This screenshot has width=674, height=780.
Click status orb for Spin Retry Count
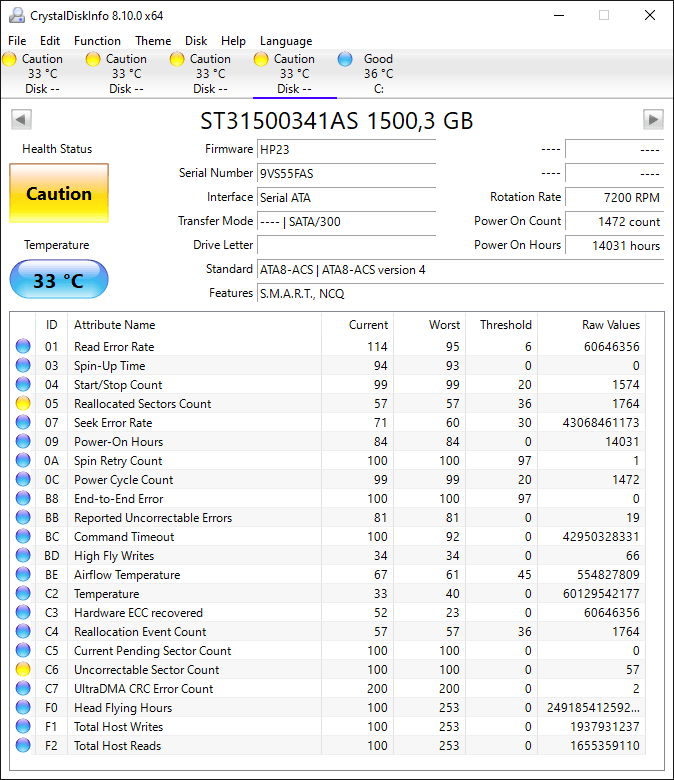click(23, 460)
